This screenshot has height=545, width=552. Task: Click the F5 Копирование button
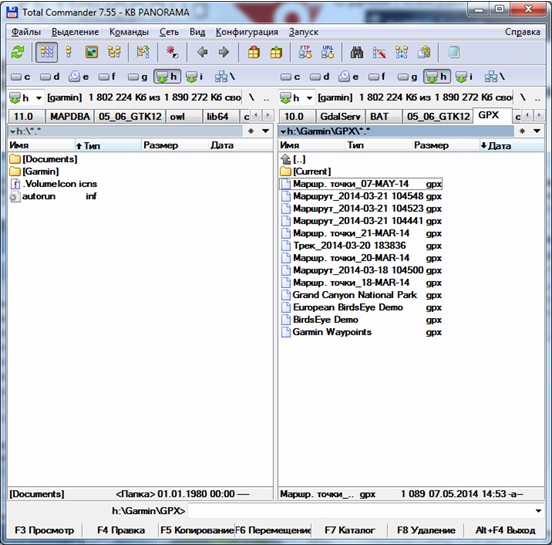coord(197,530)
